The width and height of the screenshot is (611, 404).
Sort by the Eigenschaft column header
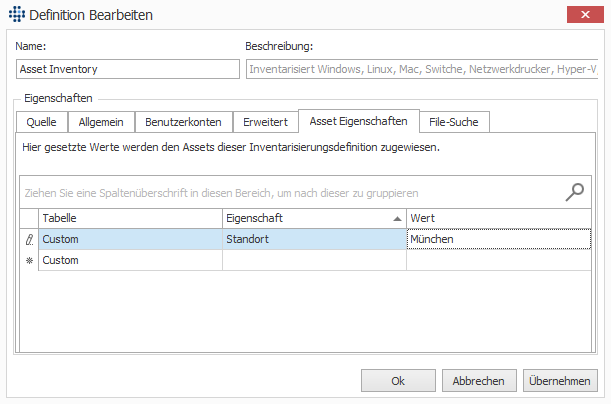(x=313, y=218)
